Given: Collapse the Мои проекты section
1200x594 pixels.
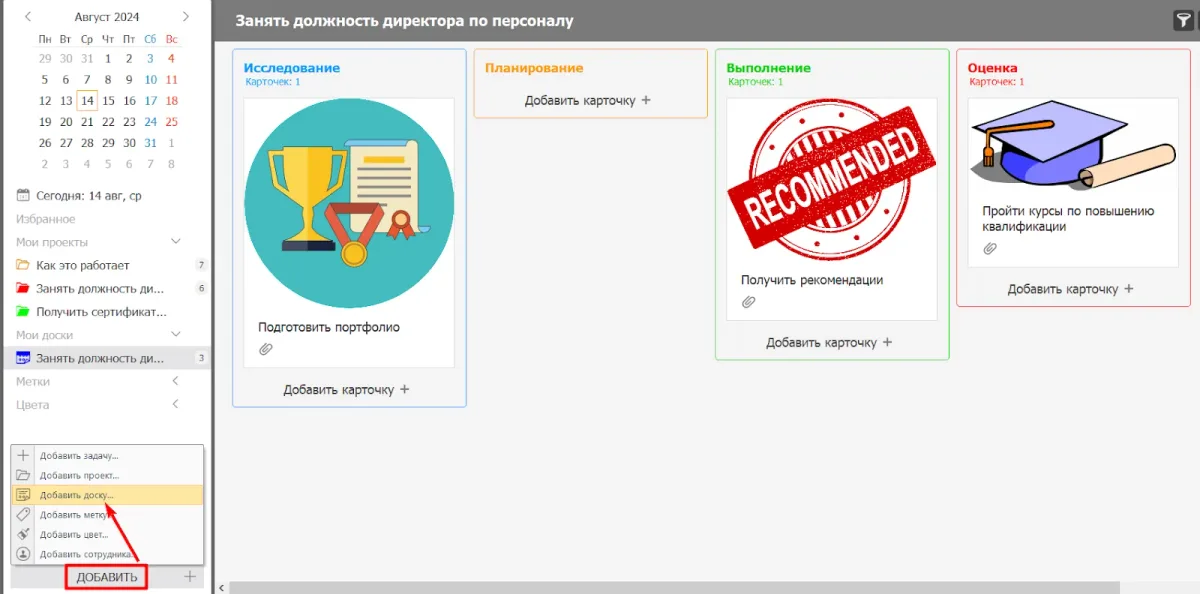Looking at the screenshot, I should 176,242.
